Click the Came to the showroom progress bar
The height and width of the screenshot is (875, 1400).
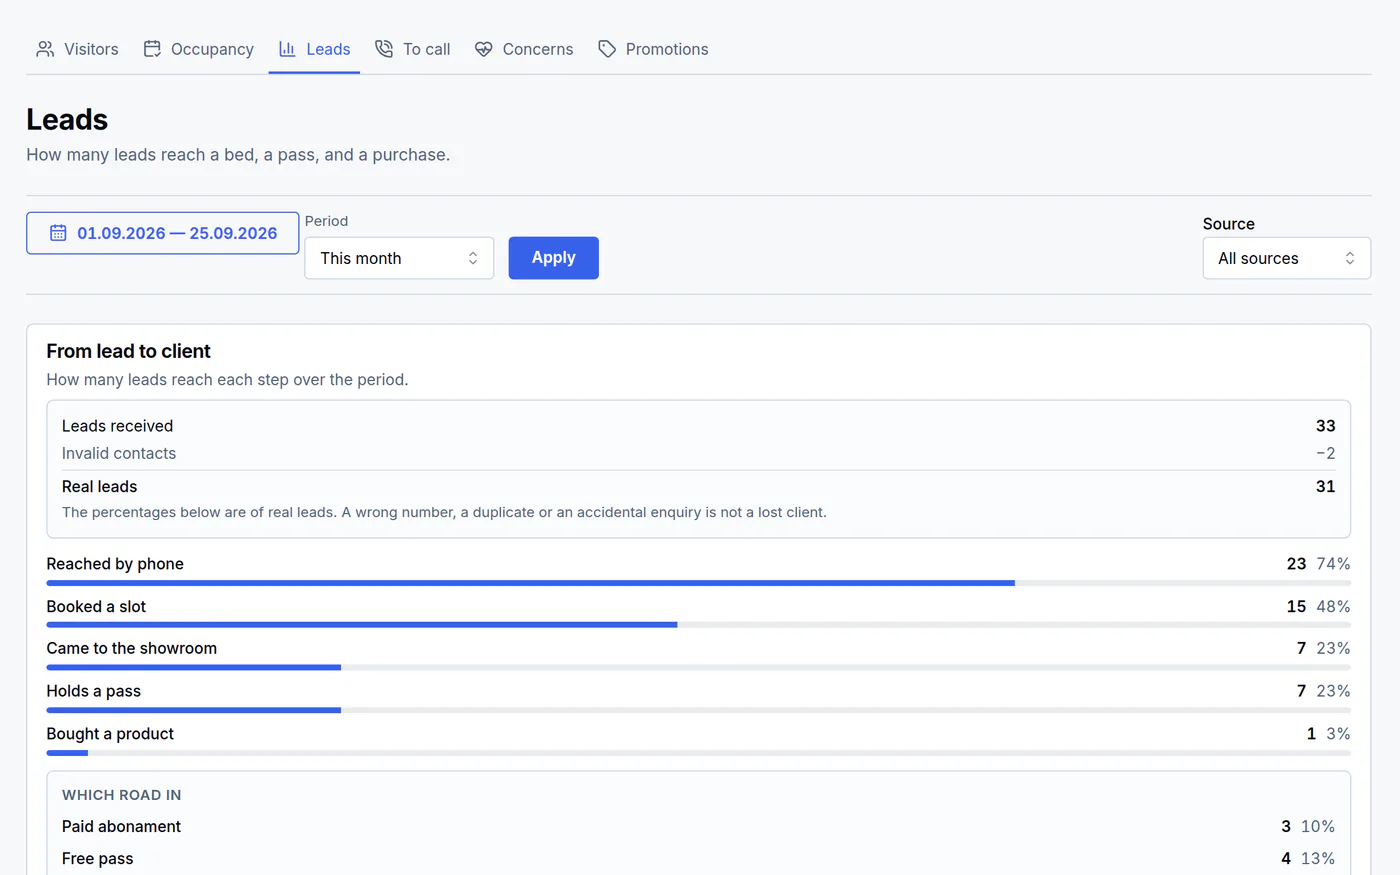click(x=698, y=667)
